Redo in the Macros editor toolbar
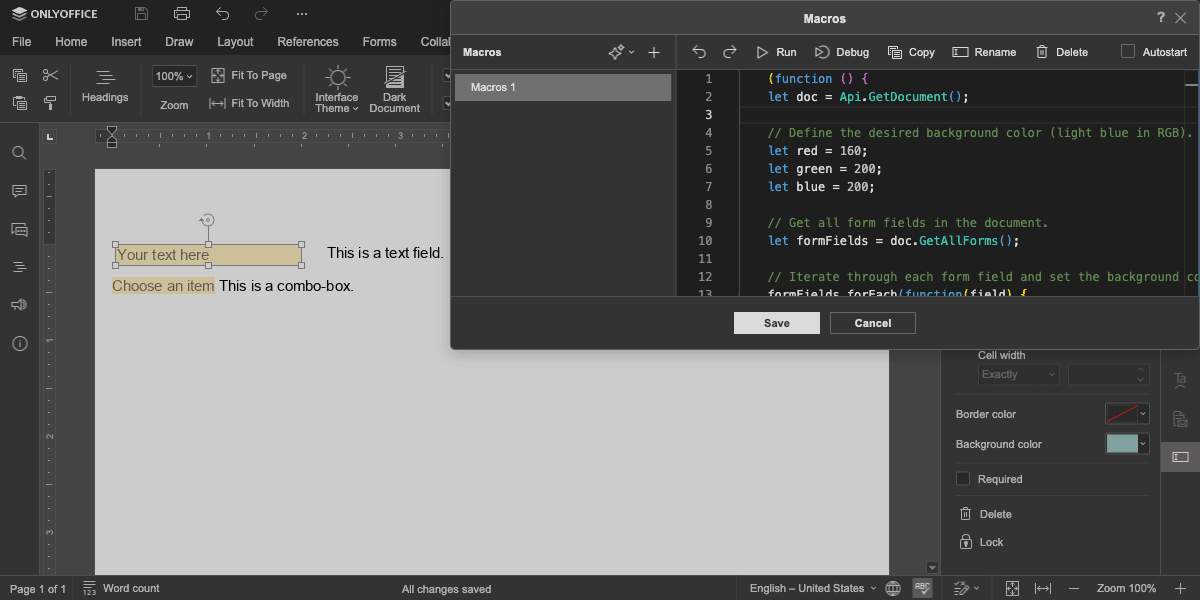The width and height of the screenshot is (1200, 600). [x=730, y=52]
